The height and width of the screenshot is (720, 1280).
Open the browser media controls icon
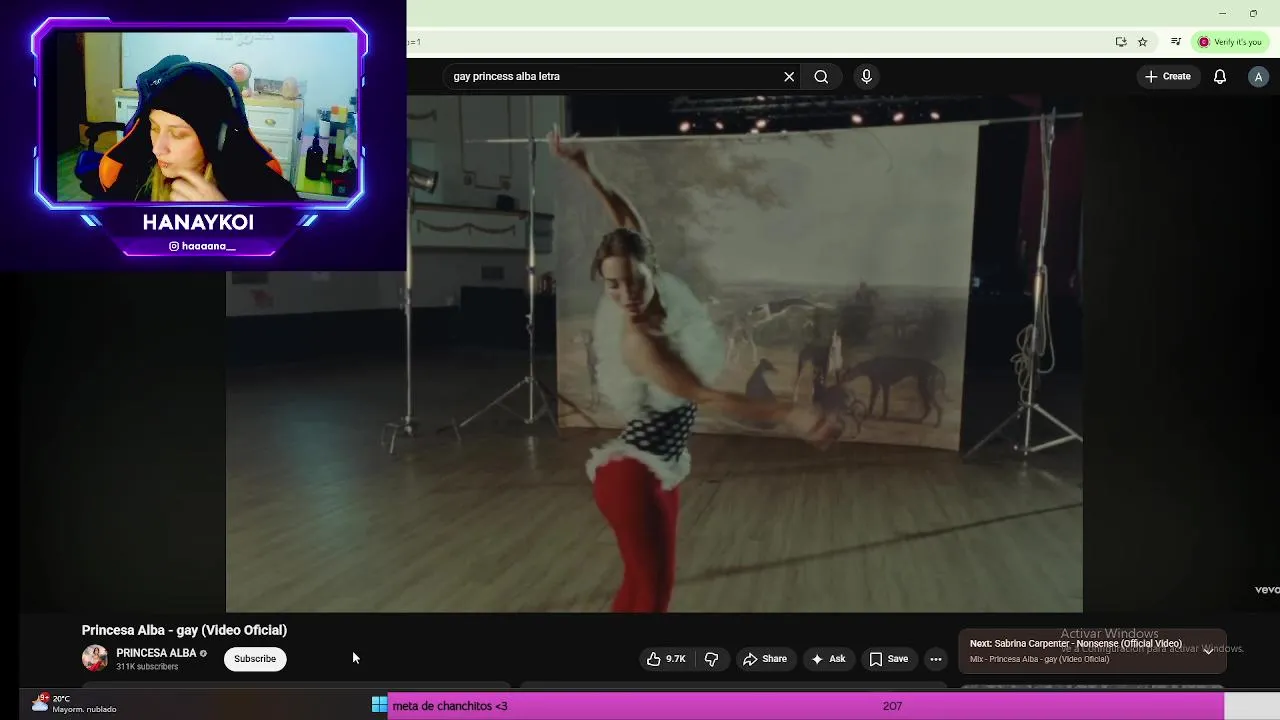(x=1176, y=42)
